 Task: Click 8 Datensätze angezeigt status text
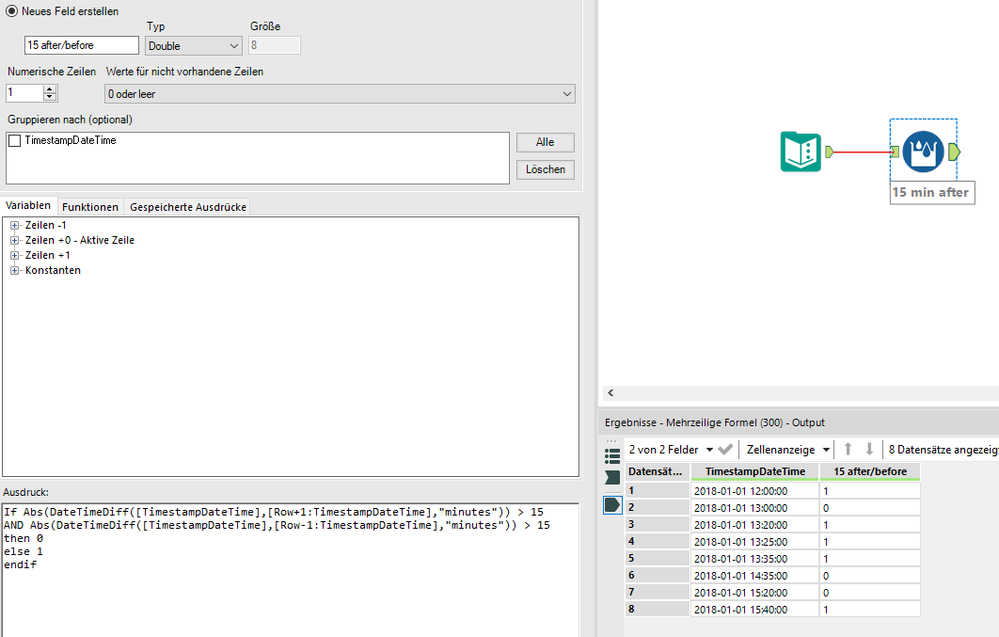pos(943,450)
